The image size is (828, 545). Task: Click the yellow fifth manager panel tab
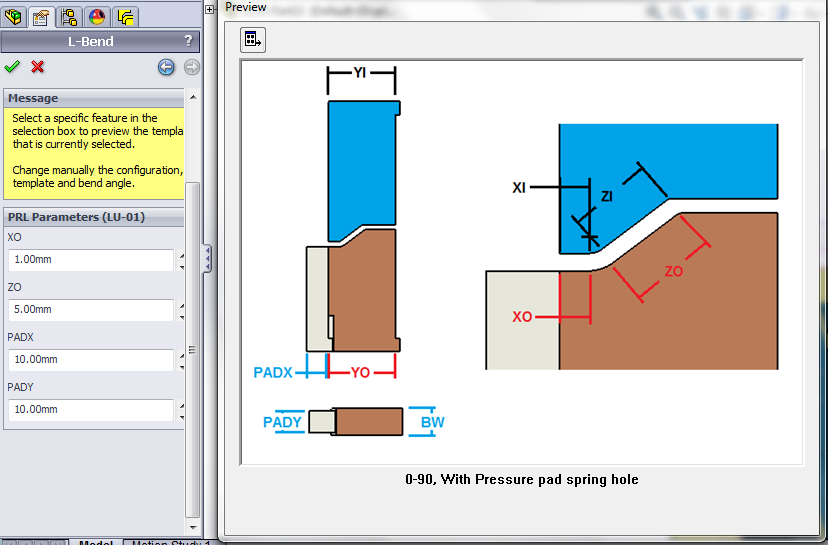pos(124,16)
